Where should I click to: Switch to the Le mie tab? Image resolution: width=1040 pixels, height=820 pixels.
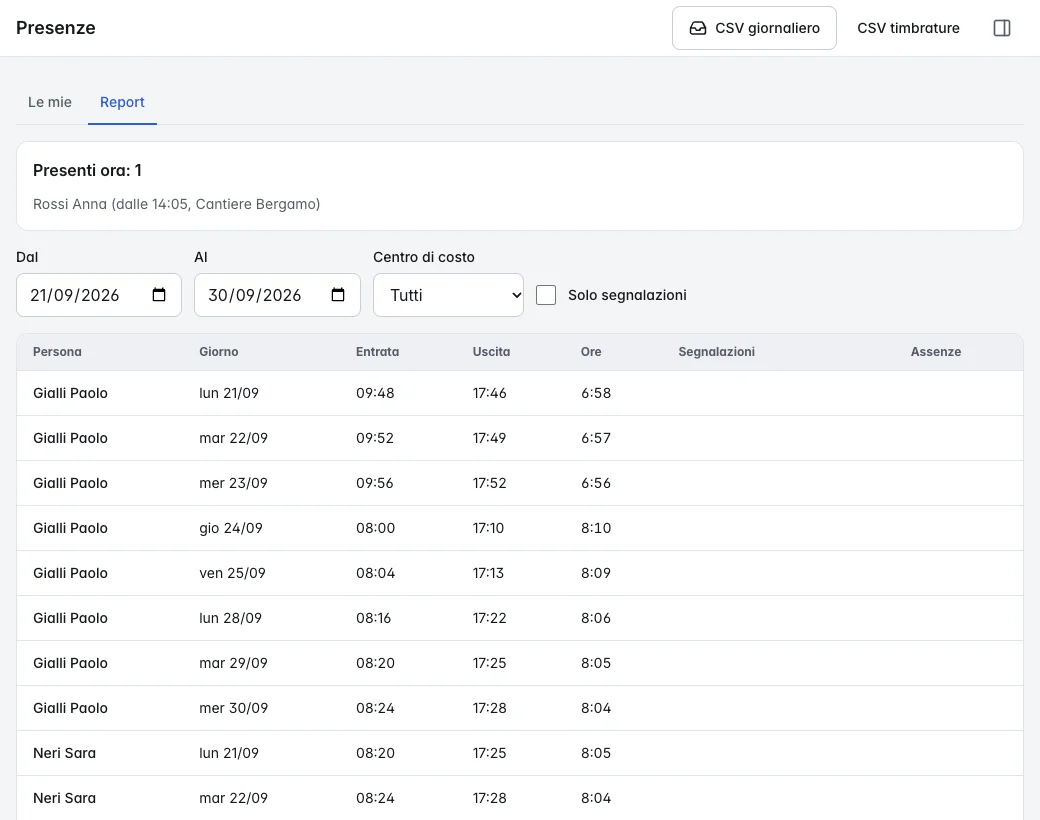(50, 102)
